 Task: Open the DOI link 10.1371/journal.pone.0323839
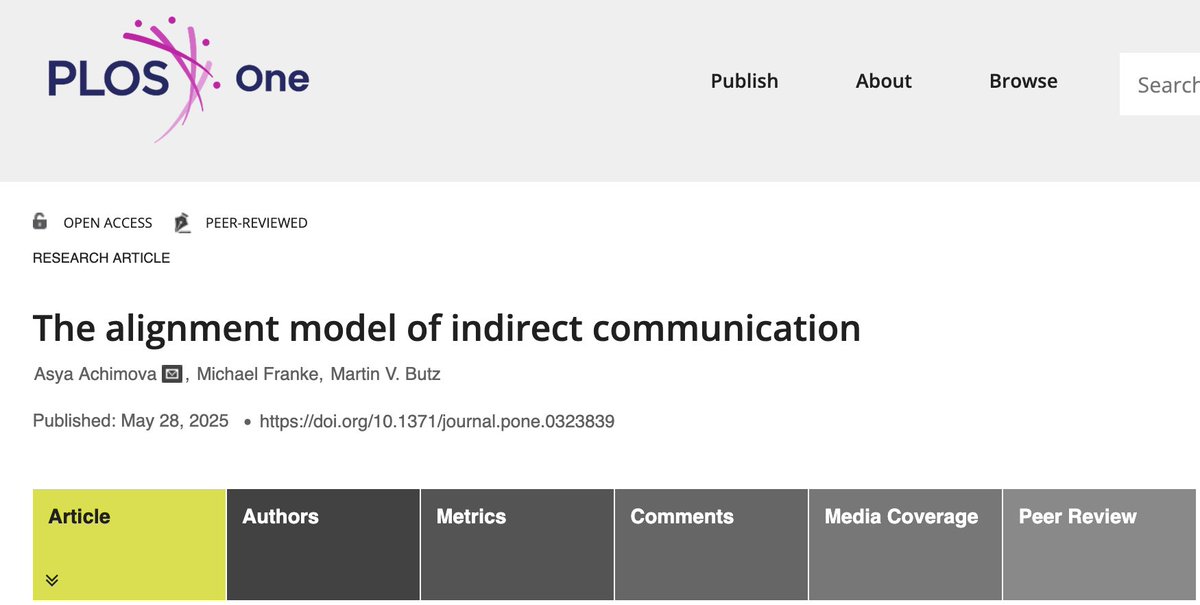pos(437,421)
